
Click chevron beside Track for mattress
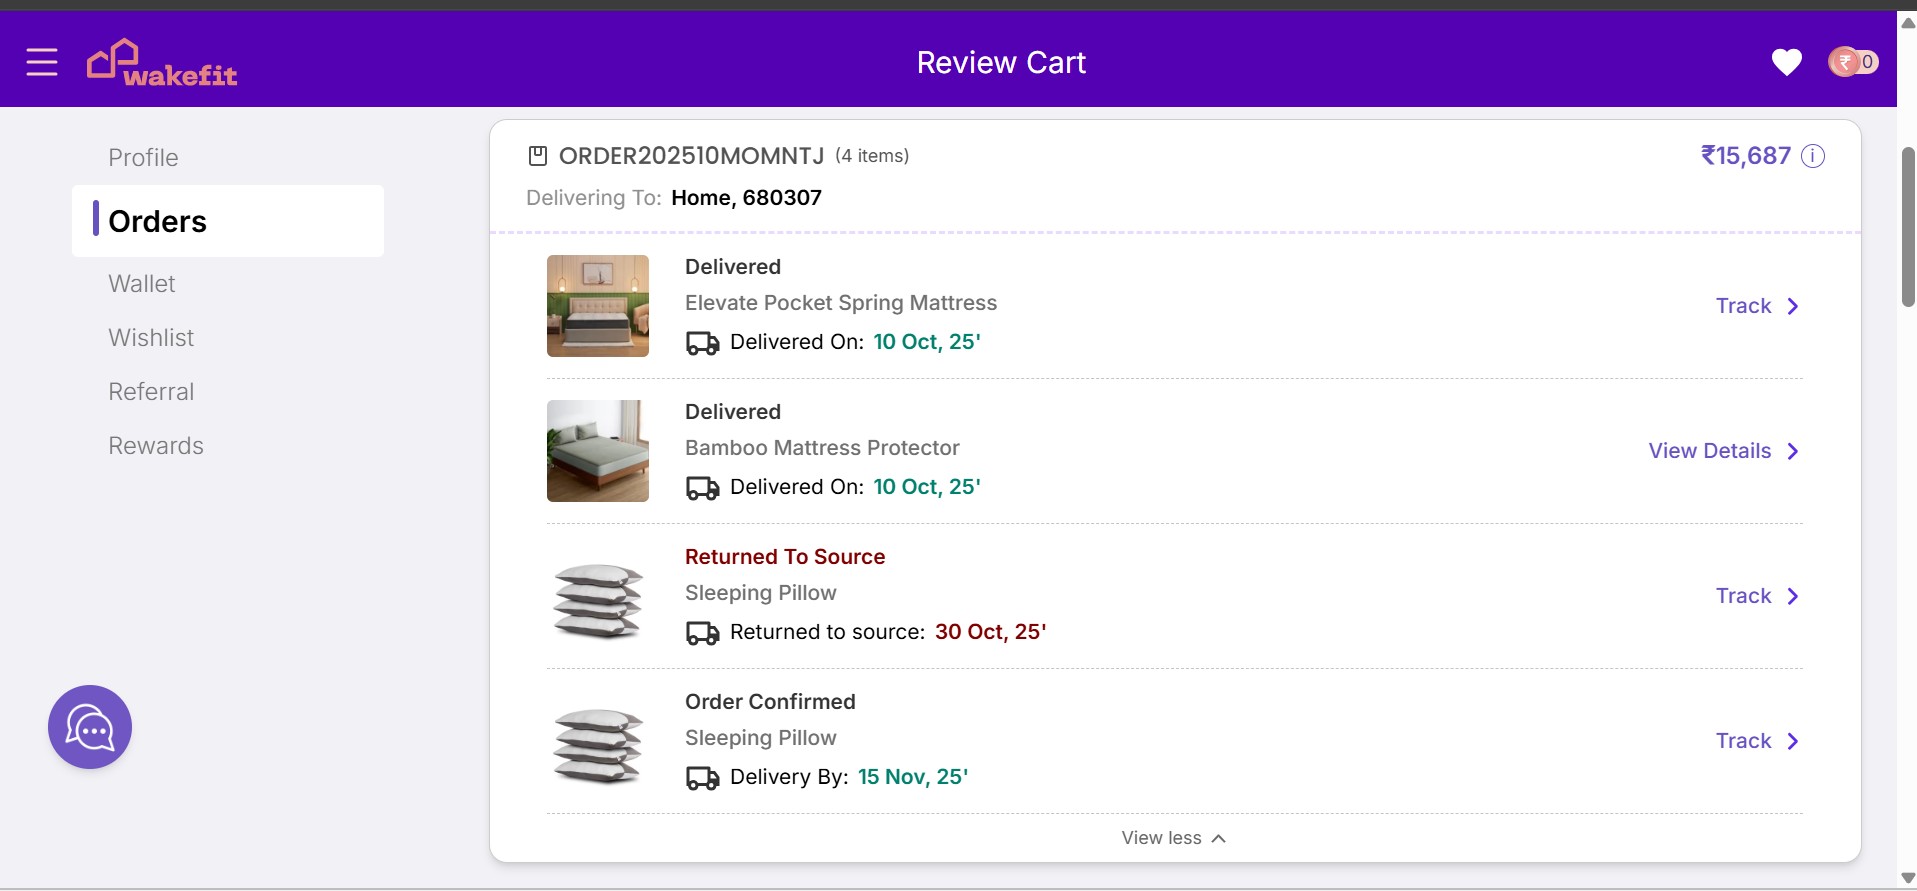tap(1793, 306)
